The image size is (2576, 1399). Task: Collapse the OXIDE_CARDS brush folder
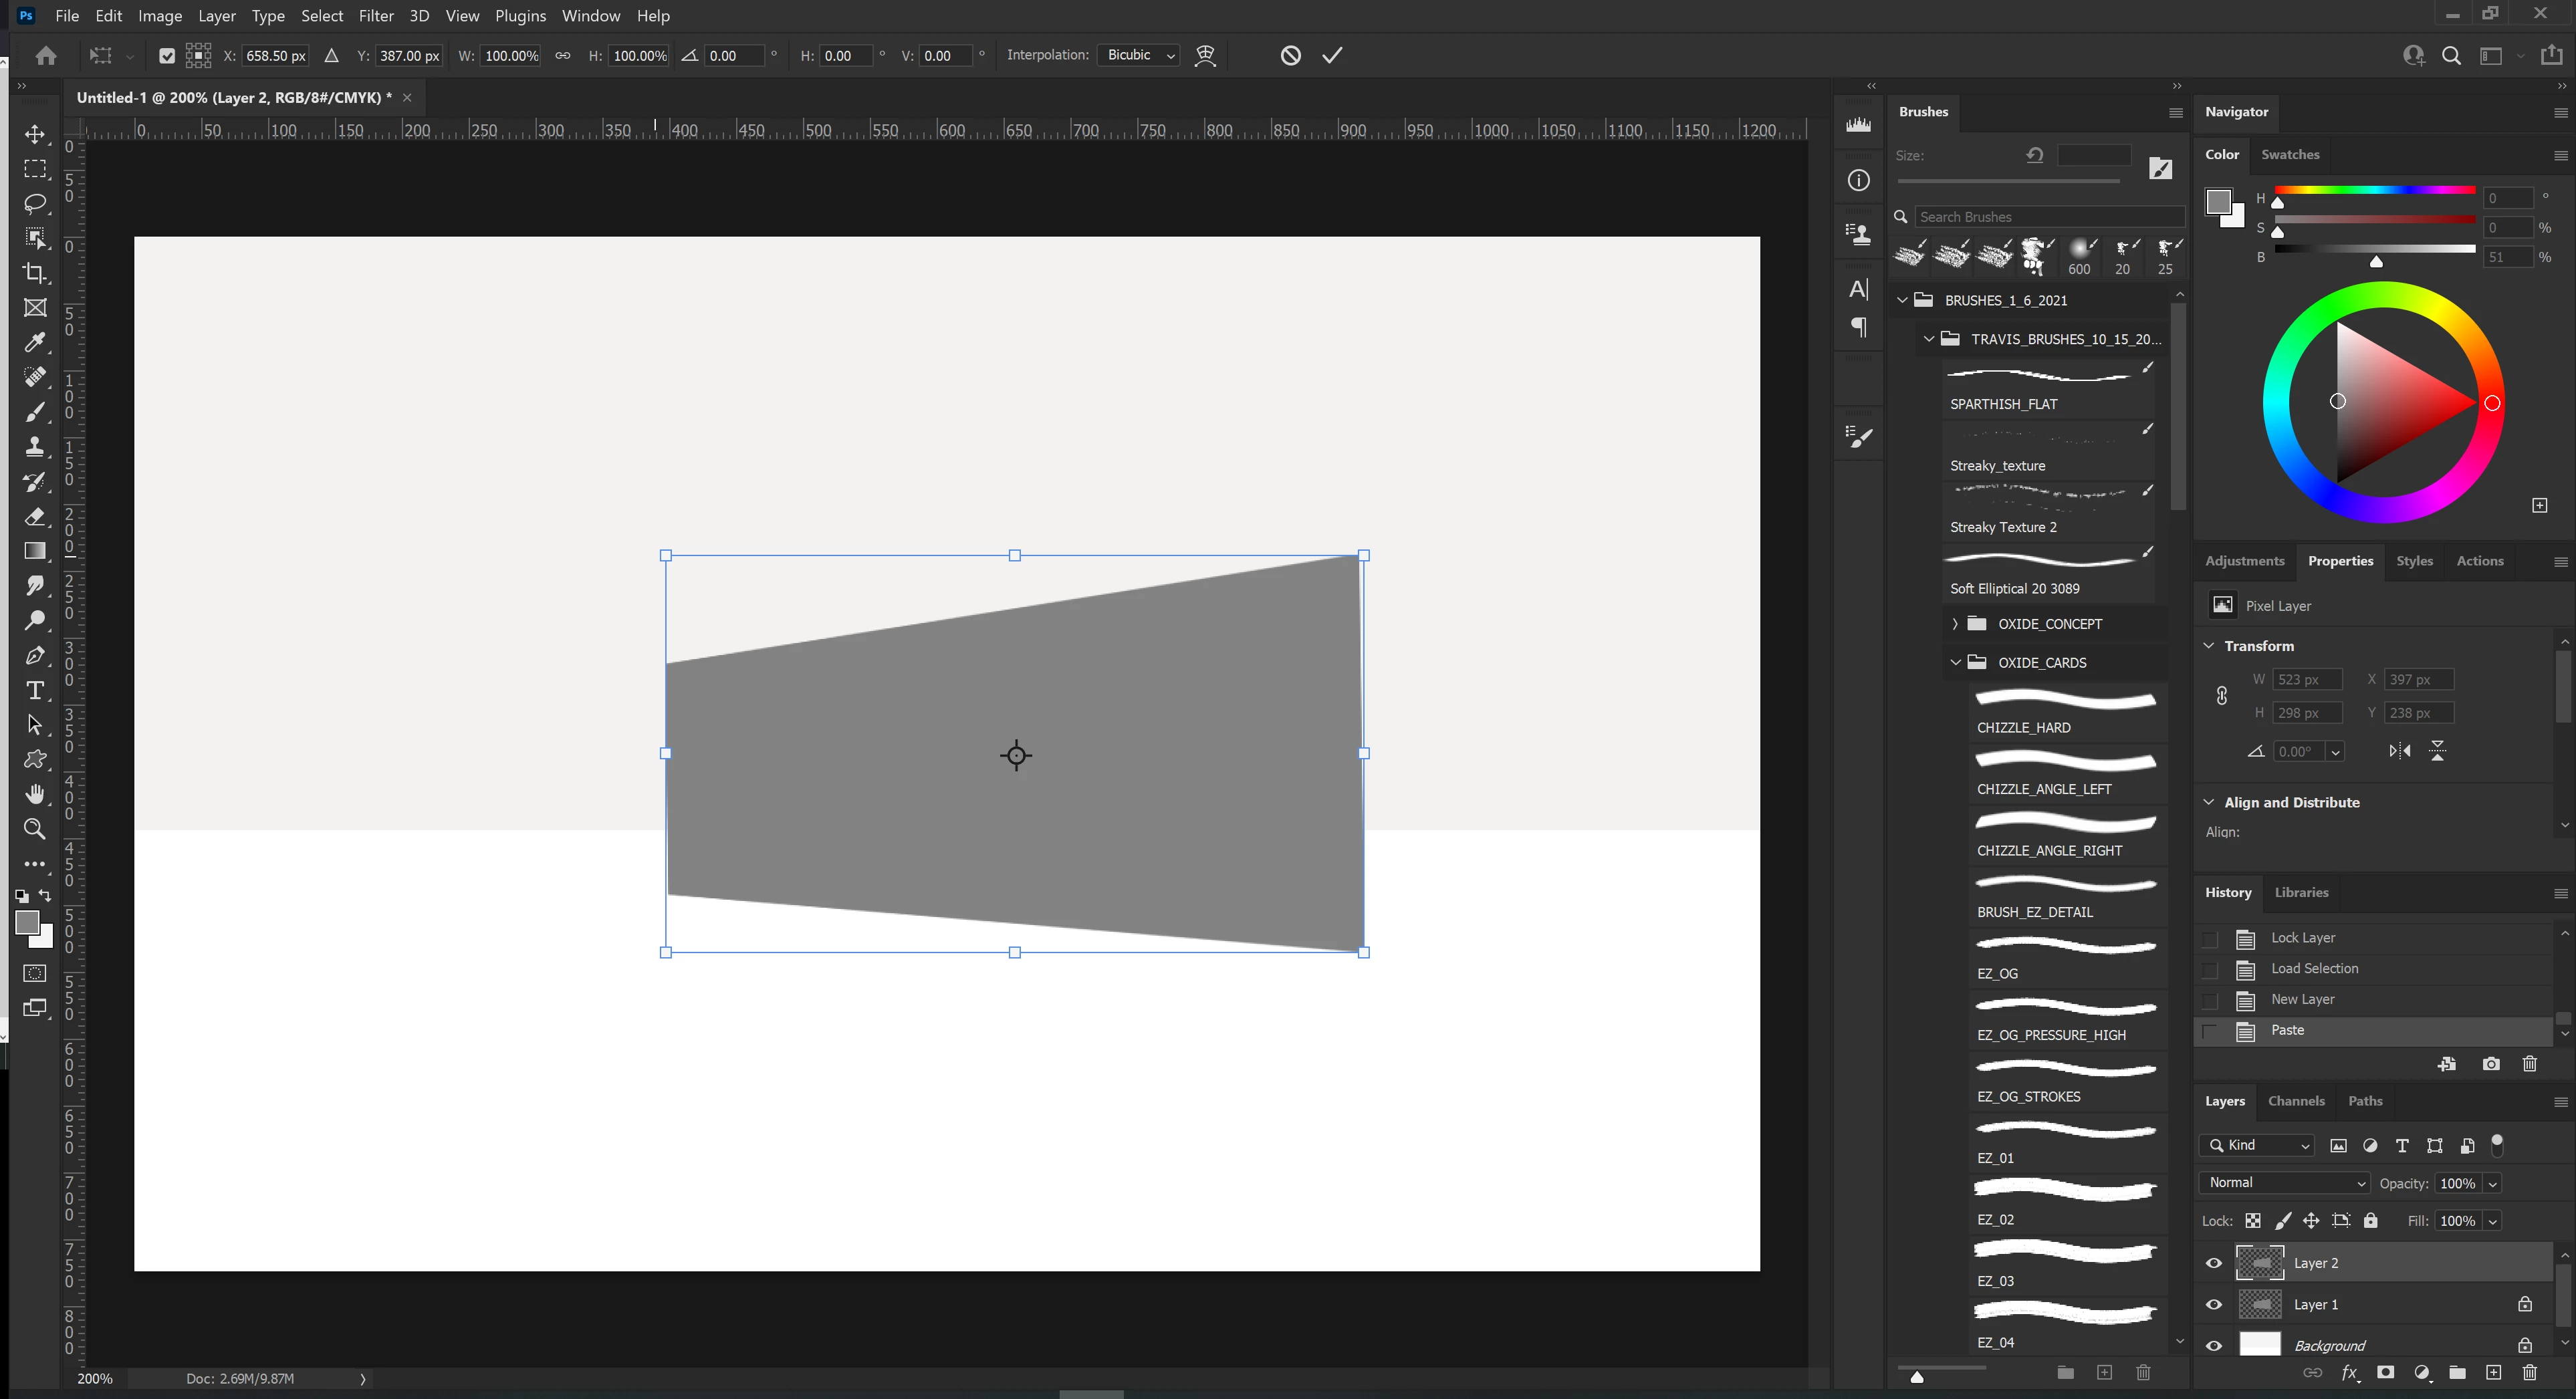pos(1955,663)
